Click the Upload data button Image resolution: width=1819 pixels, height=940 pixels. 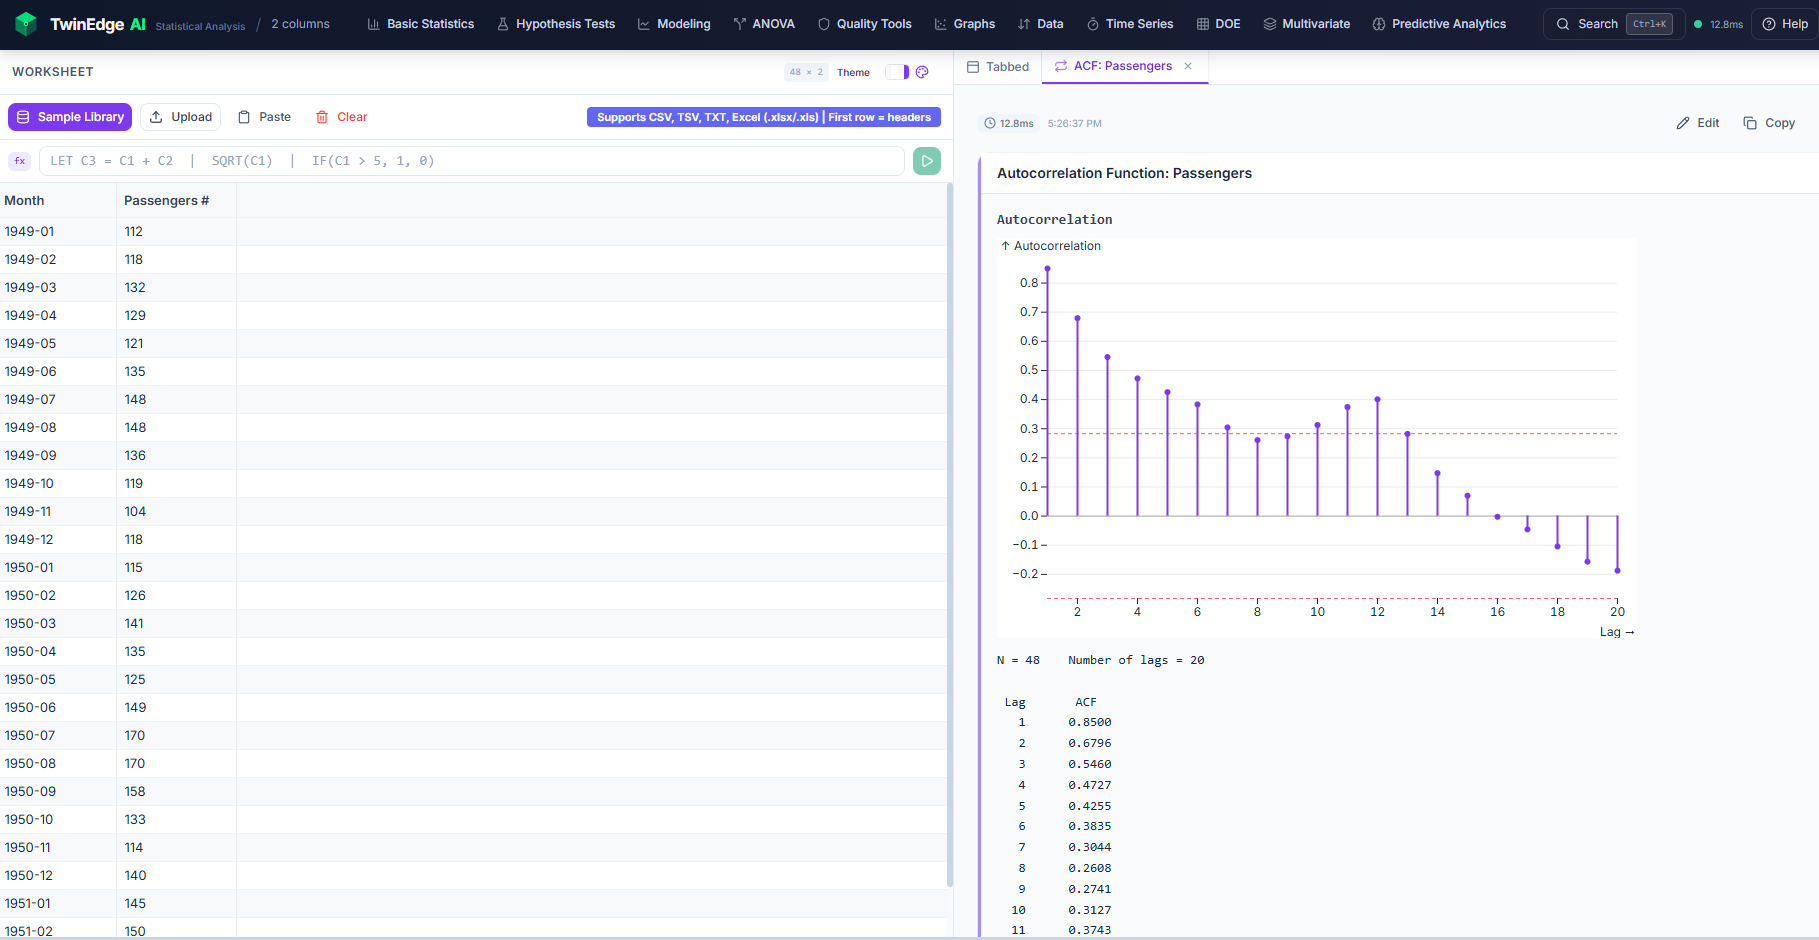click(181, 117)
